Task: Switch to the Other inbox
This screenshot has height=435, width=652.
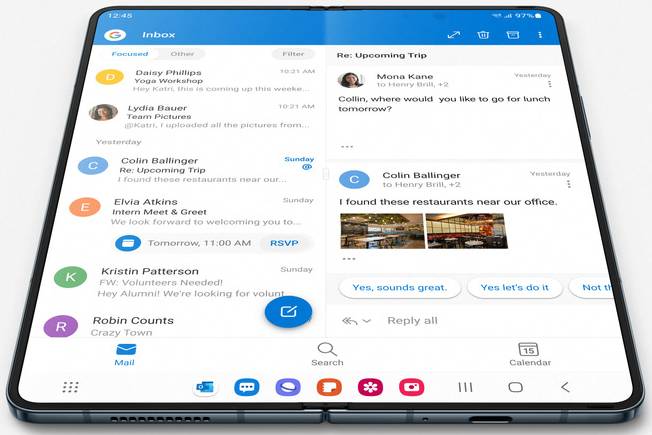Action: coord(182,54)
